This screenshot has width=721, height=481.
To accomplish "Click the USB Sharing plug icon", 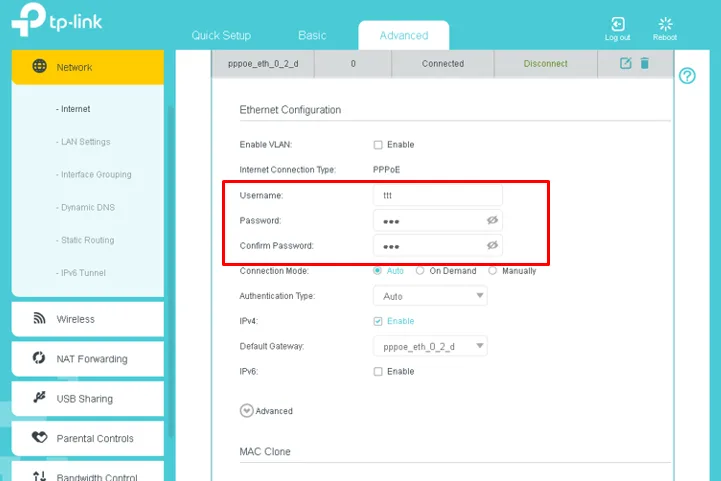I will (40, 397).
